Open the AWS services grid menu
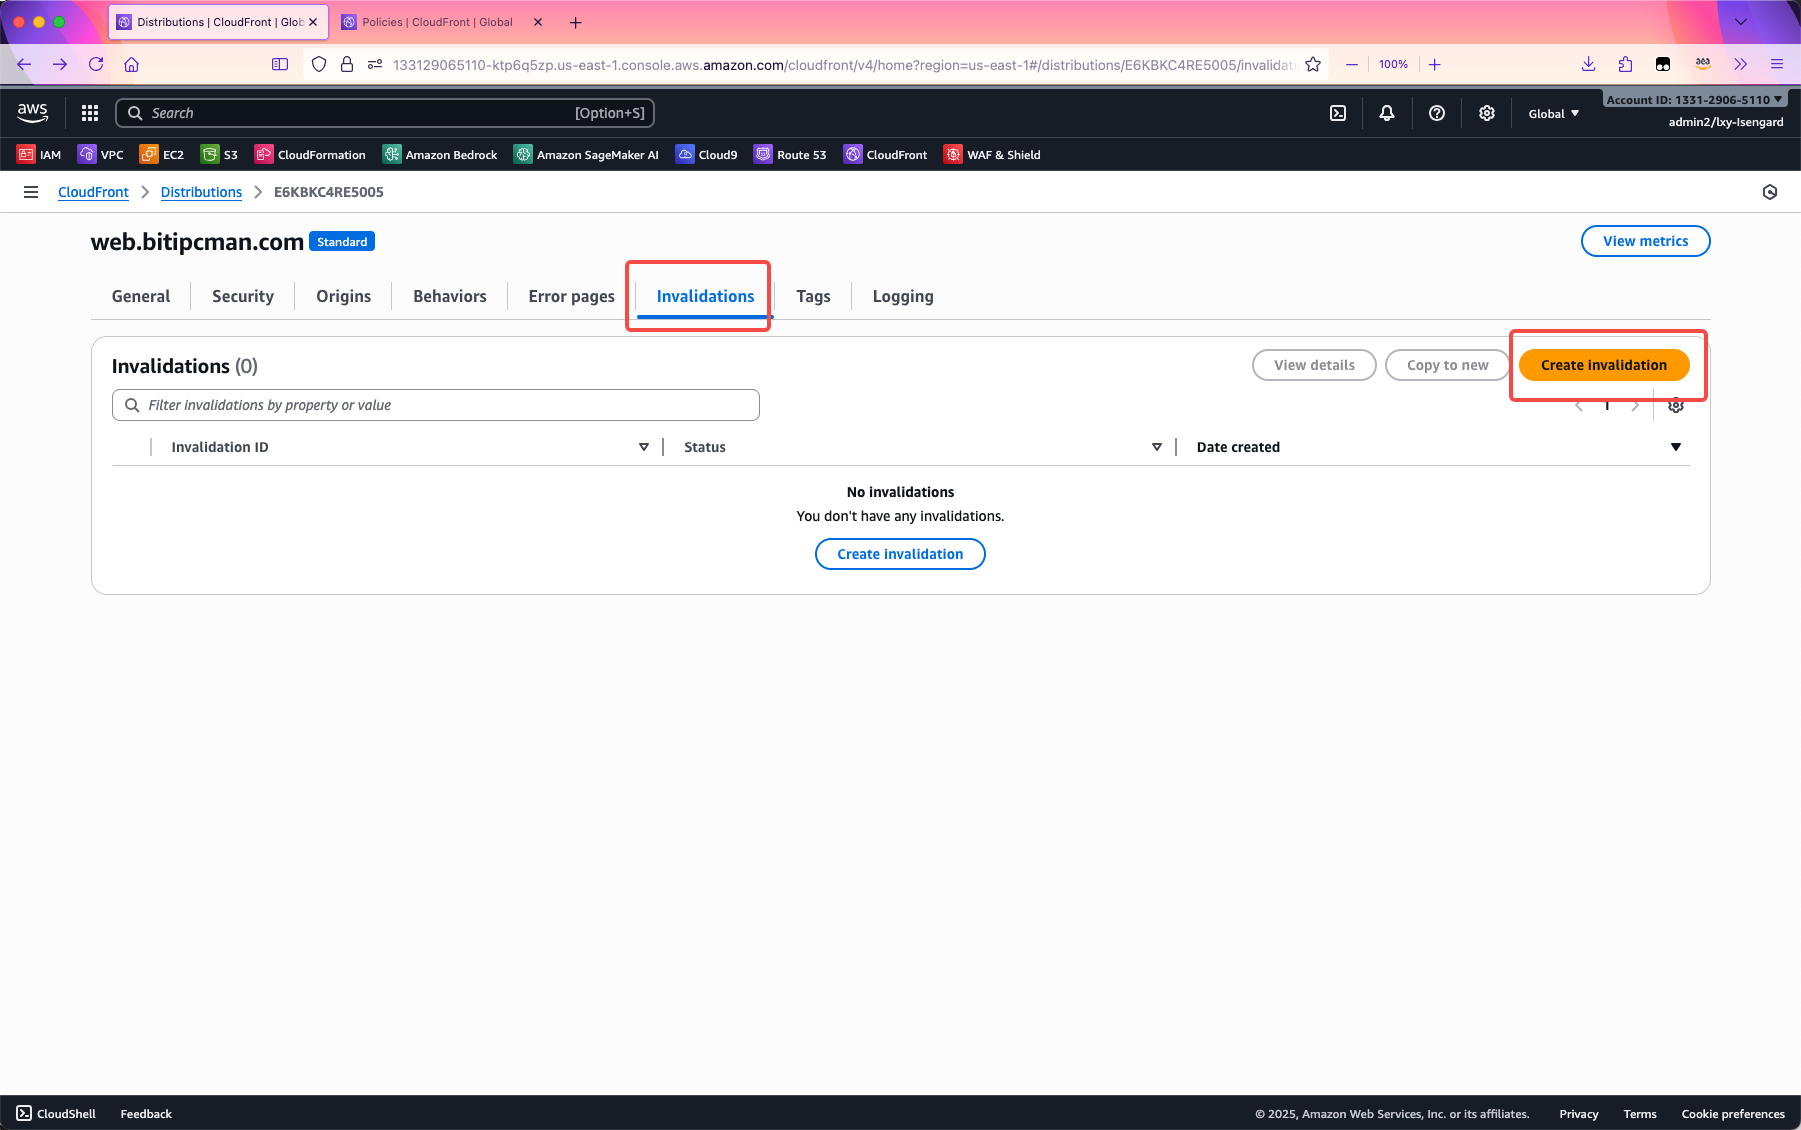 90,113
